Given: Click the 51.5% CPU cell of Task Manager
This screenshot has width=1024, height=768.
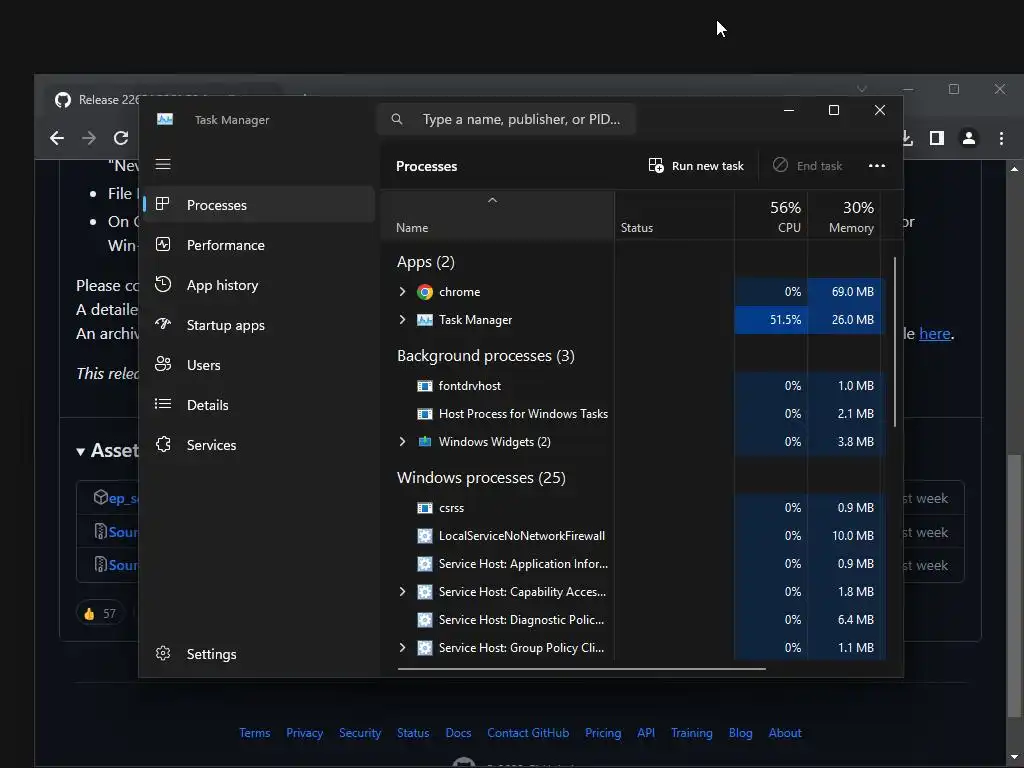Looking at the screenshot, I should [771, 319].
